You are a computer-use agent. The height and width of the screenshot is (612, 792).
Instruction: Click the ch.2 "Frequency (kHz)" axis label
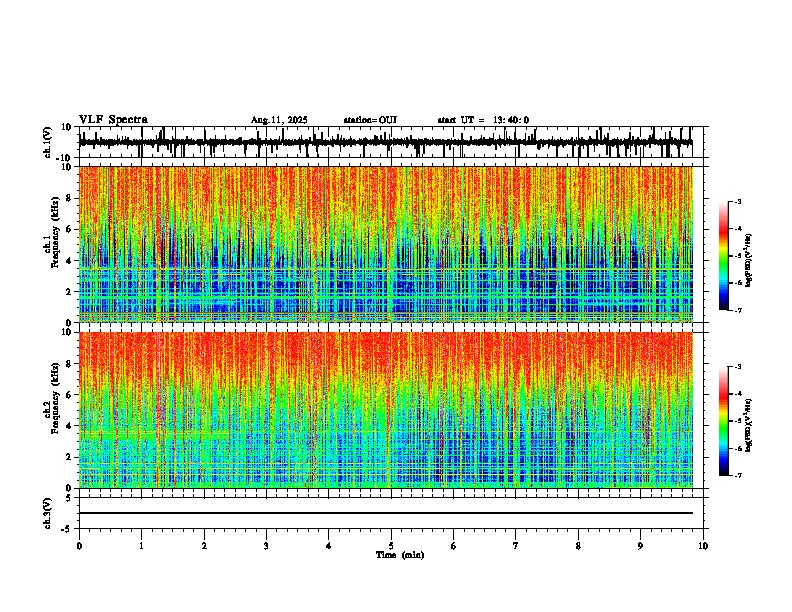[55, 398]
